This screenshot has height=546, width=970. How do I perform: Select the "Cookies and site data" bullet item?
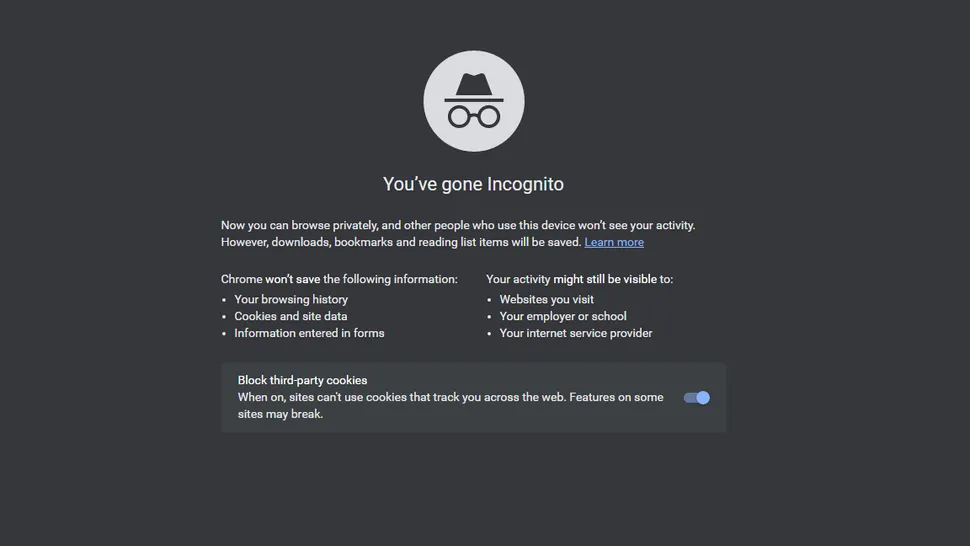(291, 316)
